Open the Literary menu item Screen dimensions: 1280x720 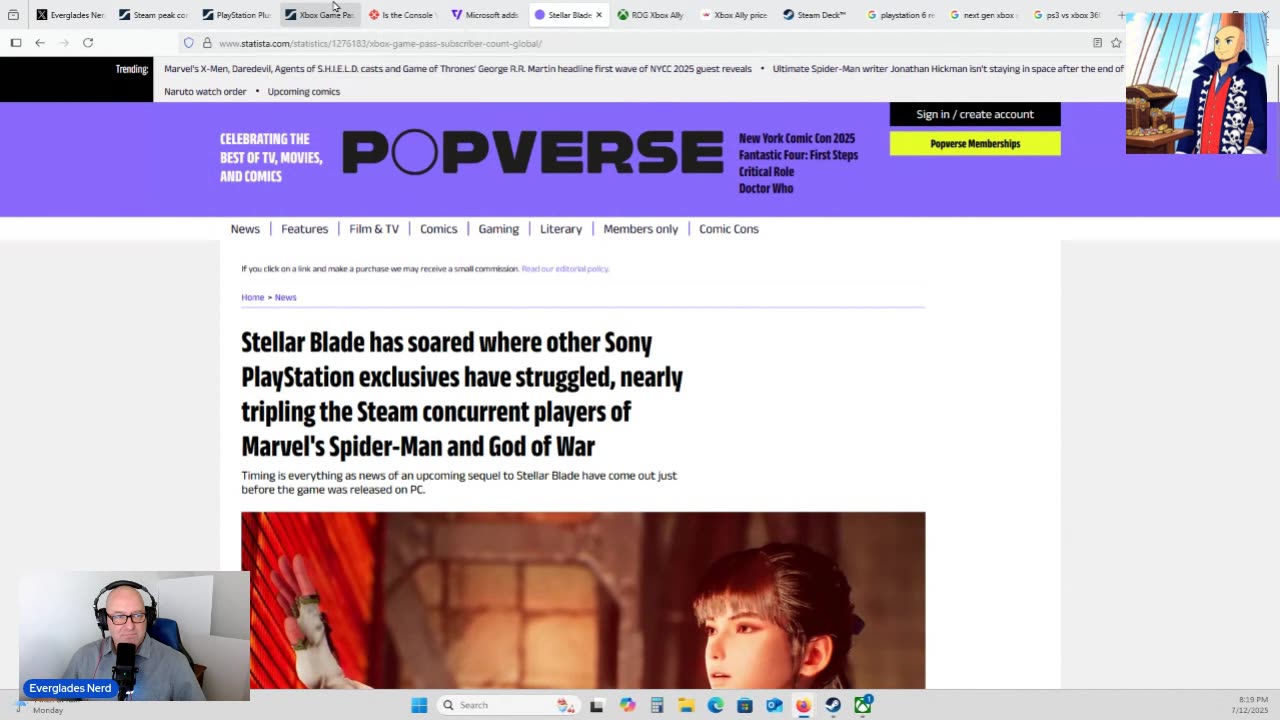(561, 229)
